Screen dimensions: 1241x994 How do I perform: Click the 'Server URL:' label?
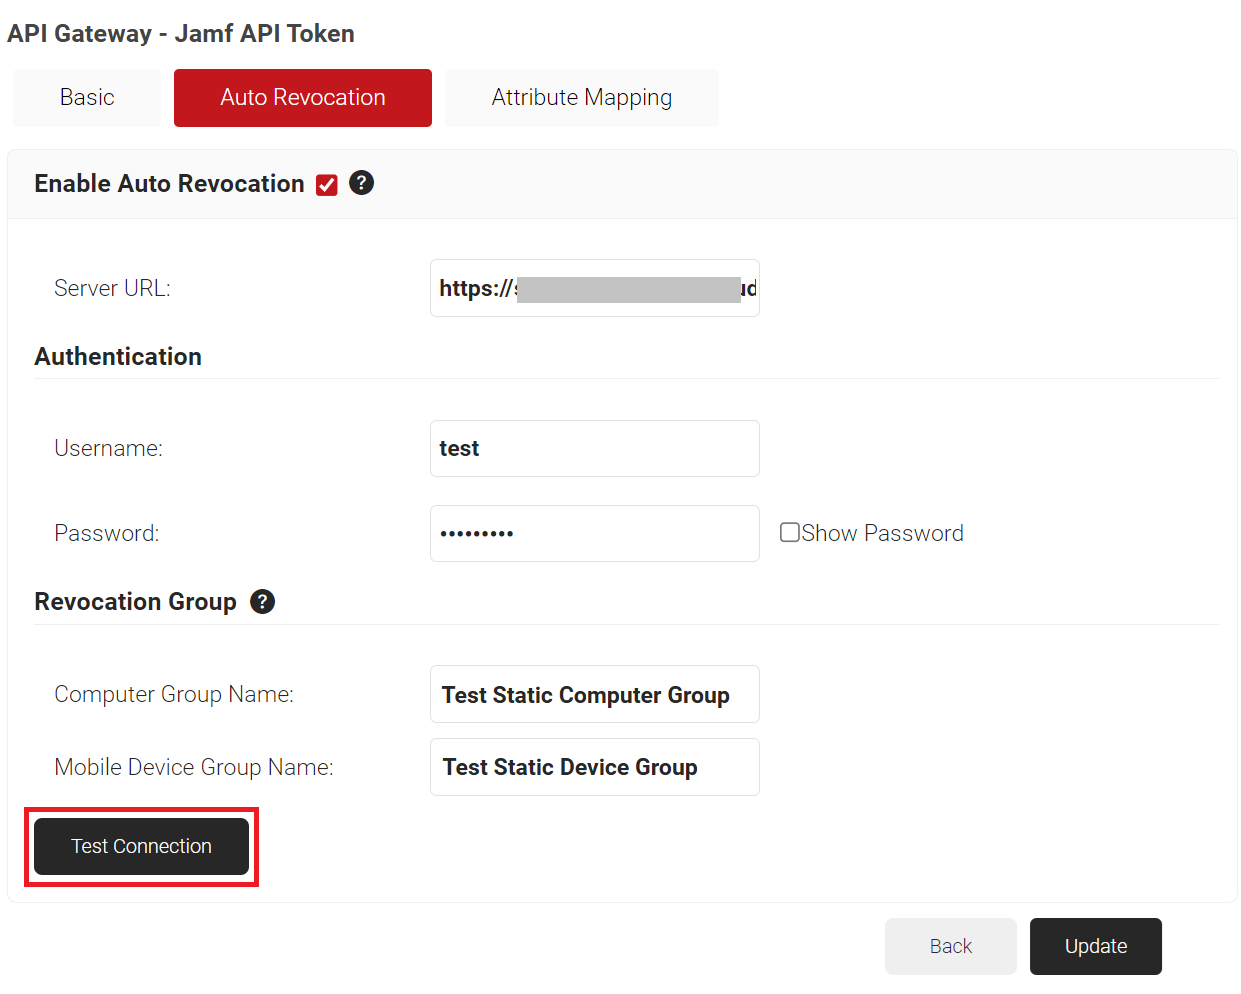[x=112, y=288]
